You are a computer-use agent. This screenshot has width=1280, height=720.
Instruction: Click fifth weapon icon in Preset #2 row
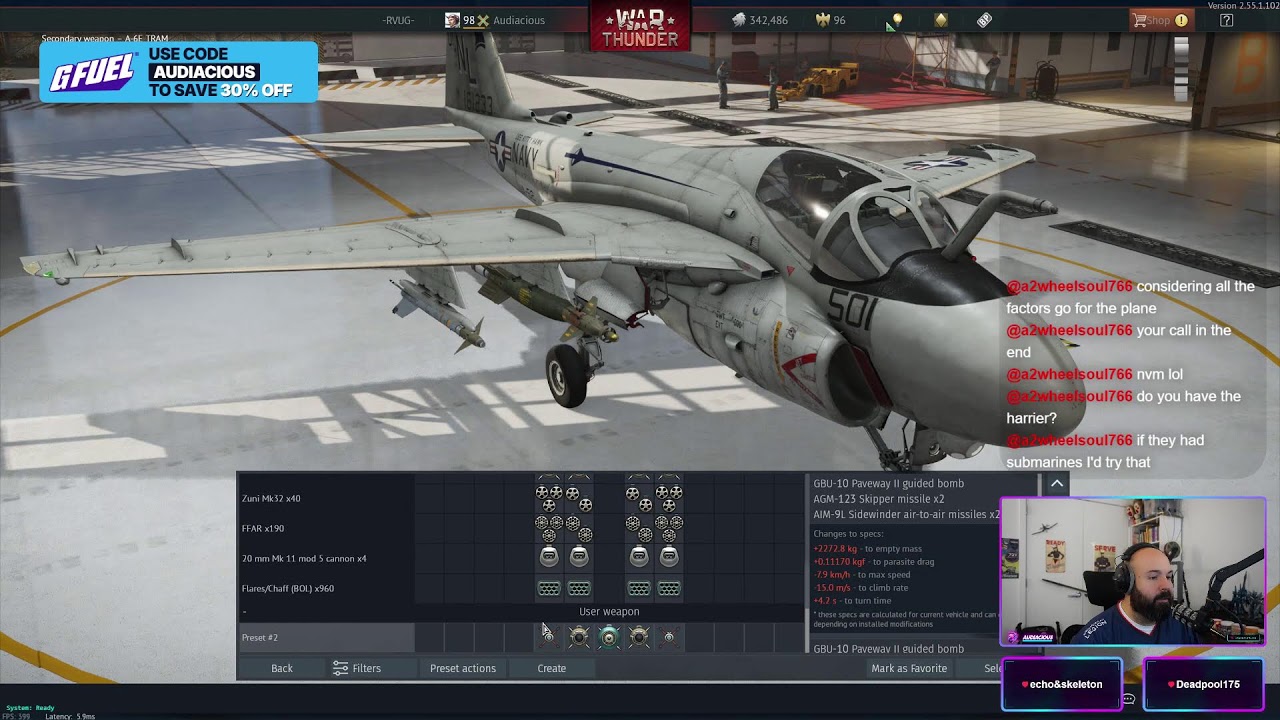click(x=669, y=637)
